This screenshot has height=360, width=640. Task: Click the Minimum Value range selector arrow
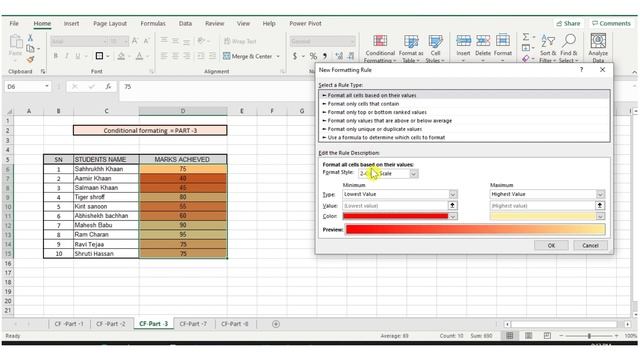click(452, 205)
